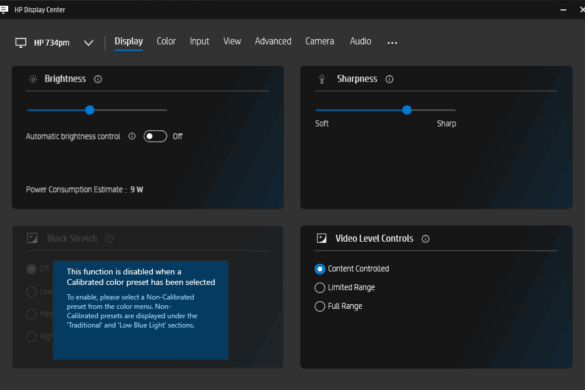The height and width of the screenshot is (390, 585).
Task: Click the Brightness sun icon
Action: point(33,79)
